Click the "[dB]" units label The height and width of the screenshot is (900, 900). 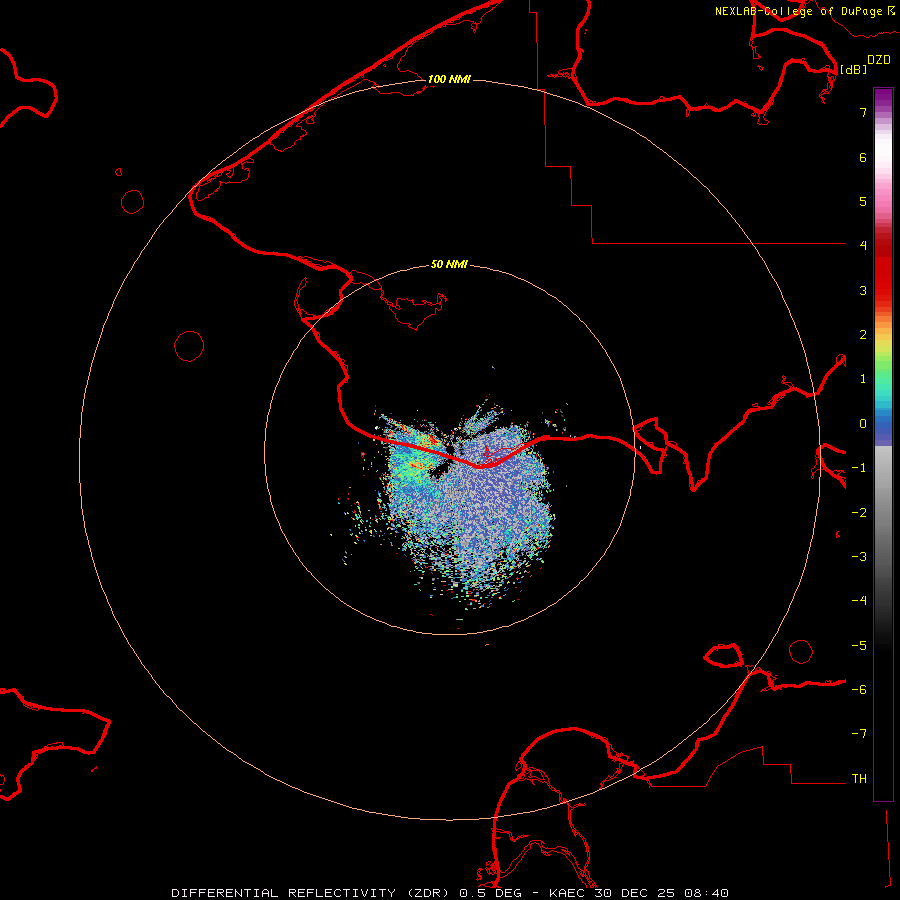point(854,69)
